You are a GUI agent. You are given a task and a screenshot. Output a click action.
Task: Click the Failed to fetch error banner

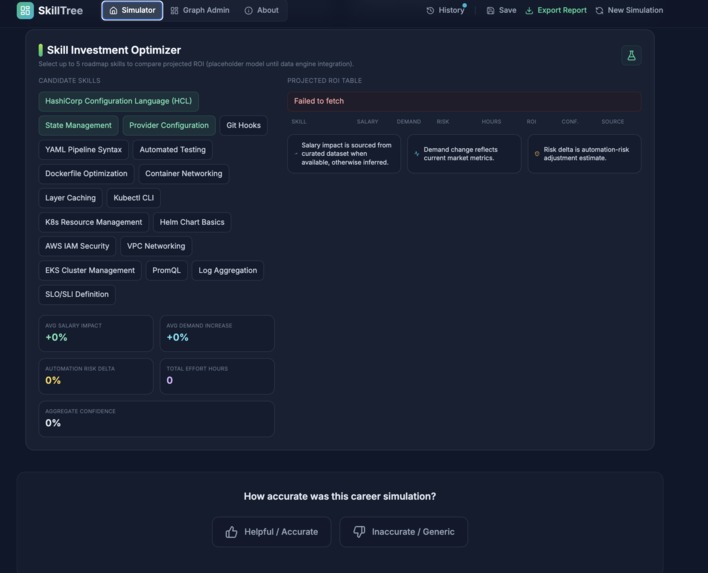coord(464,101)
